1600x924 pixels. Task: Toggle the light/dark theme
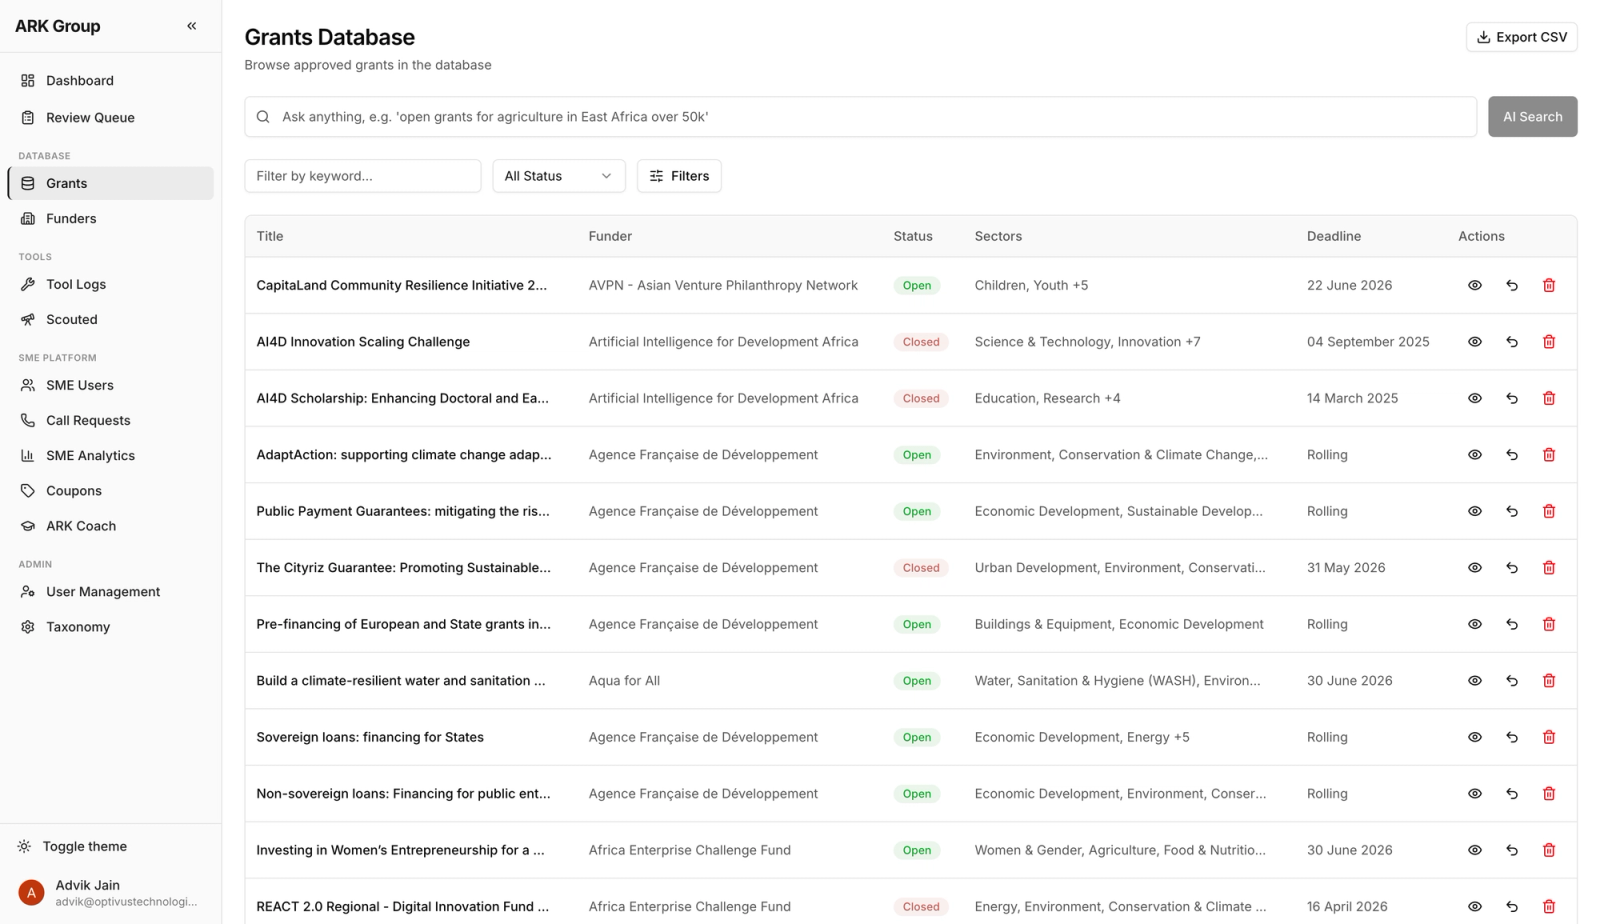110,846
